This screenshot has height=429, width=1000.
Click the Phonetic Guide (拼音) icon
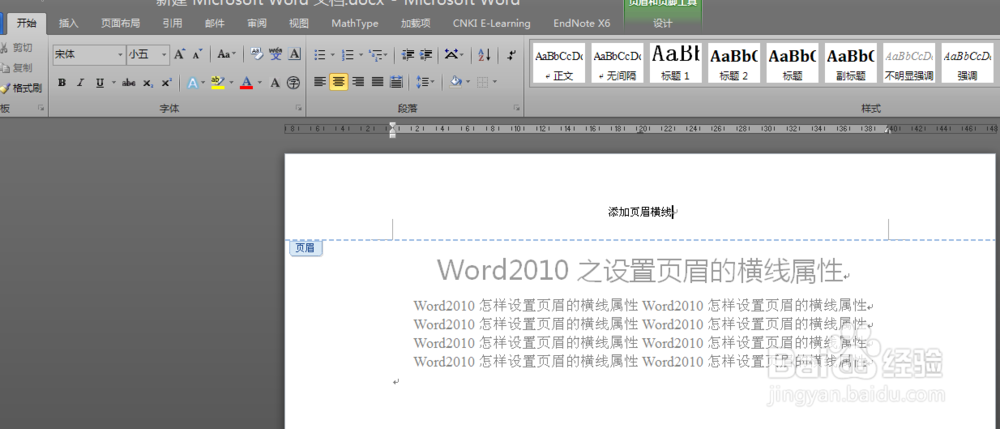click(x=276, y=55)
